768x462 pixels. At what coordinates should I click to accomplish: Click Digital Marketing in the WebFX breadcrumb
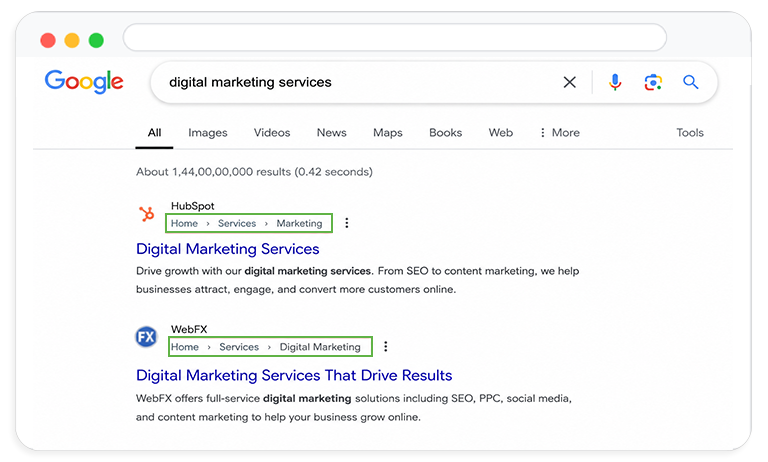(320, 347)
